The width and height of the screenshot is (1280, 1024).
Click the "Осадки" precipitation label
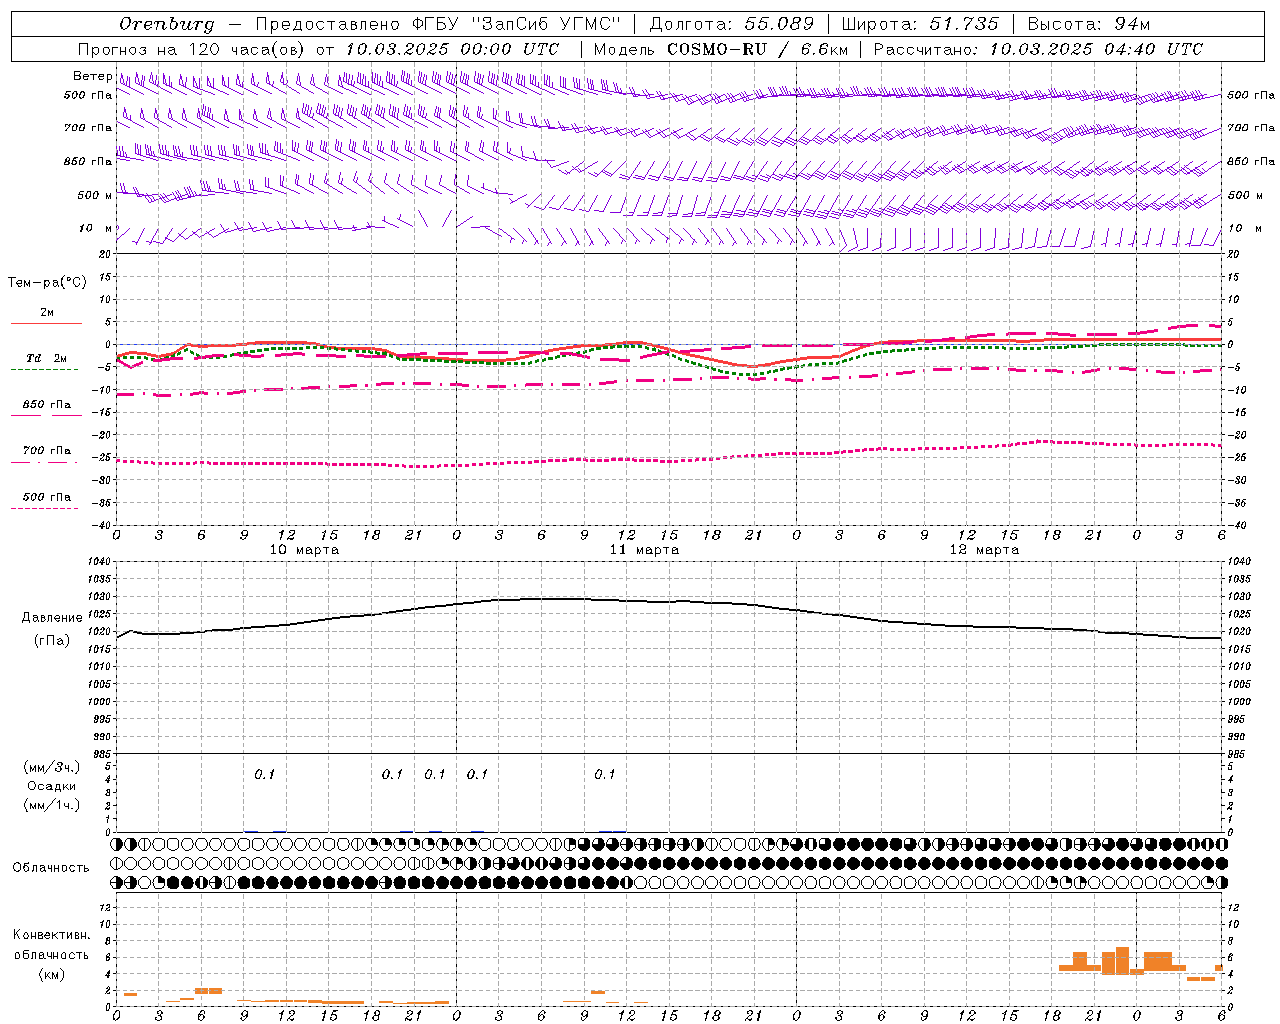click(x=52, y=787)
